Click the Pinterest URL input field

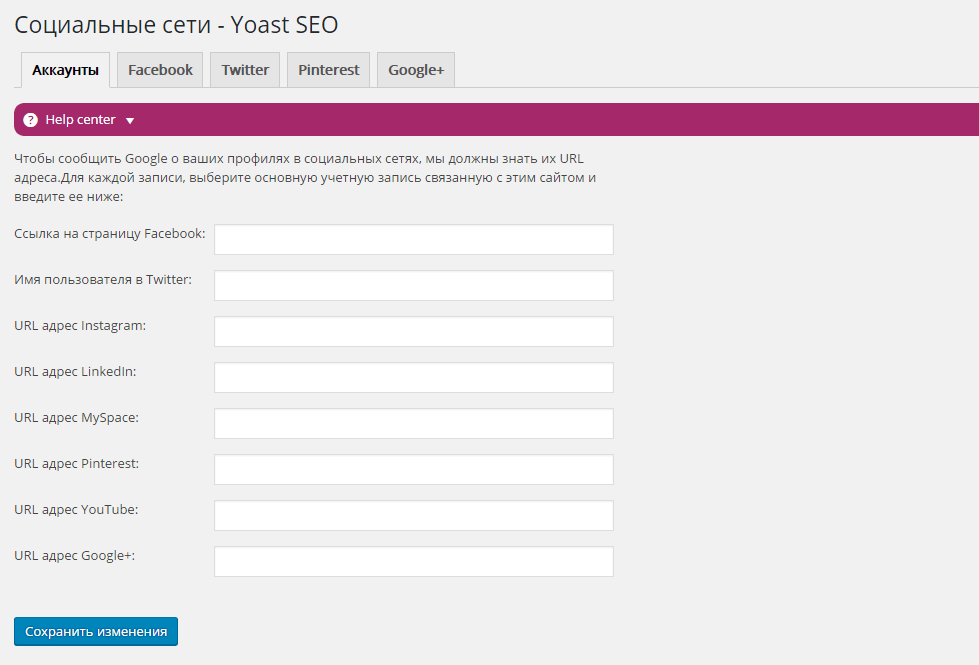pyautogui.click(x=414, y=470)
